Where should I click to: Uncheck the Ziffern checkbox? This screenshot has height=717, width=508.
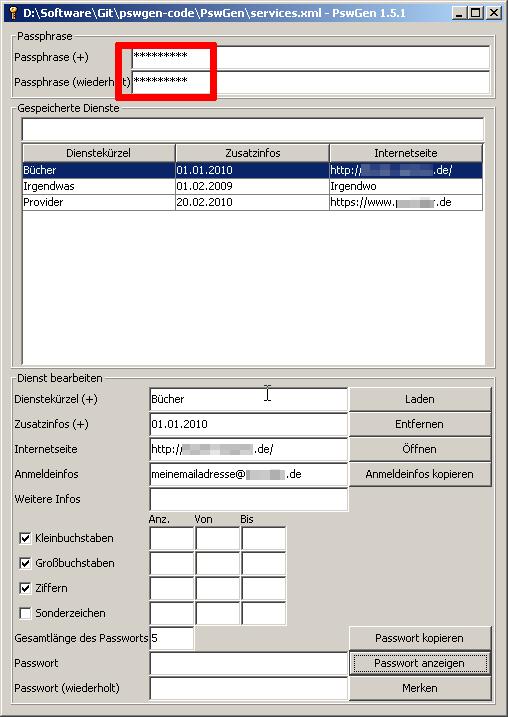[25, 588]
